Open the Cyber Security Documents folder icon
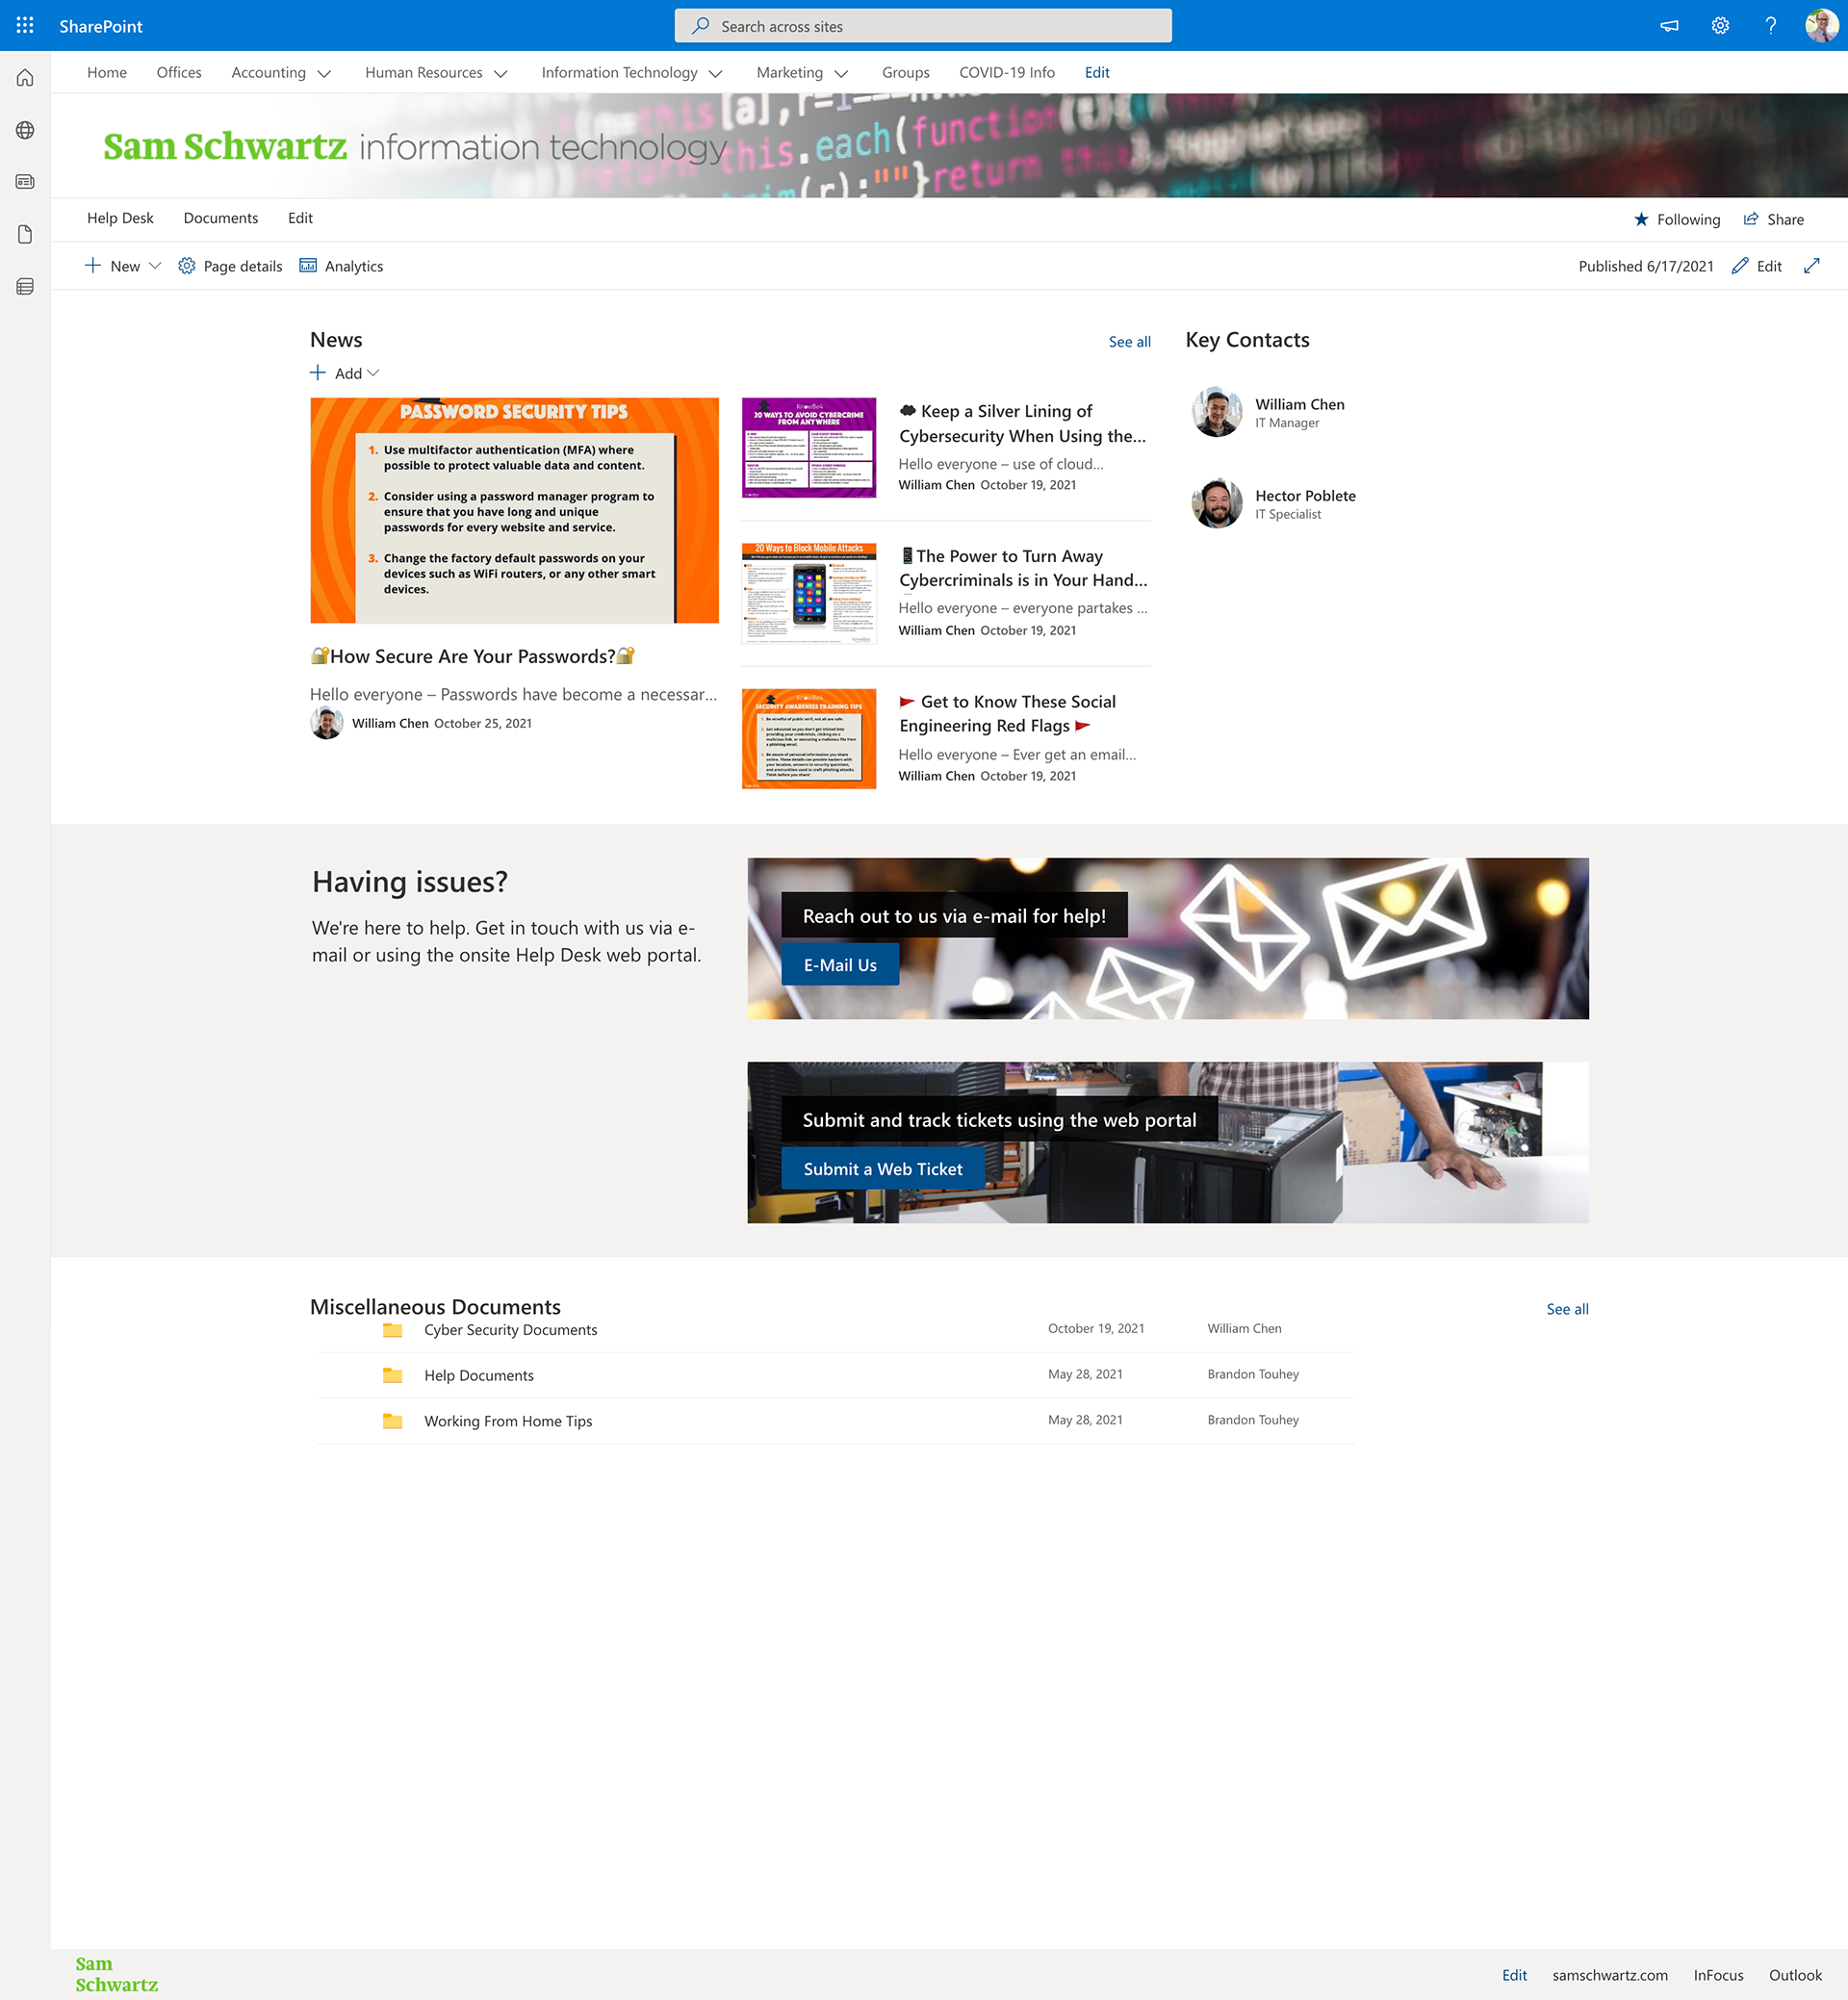 (x=392, y=1330)
